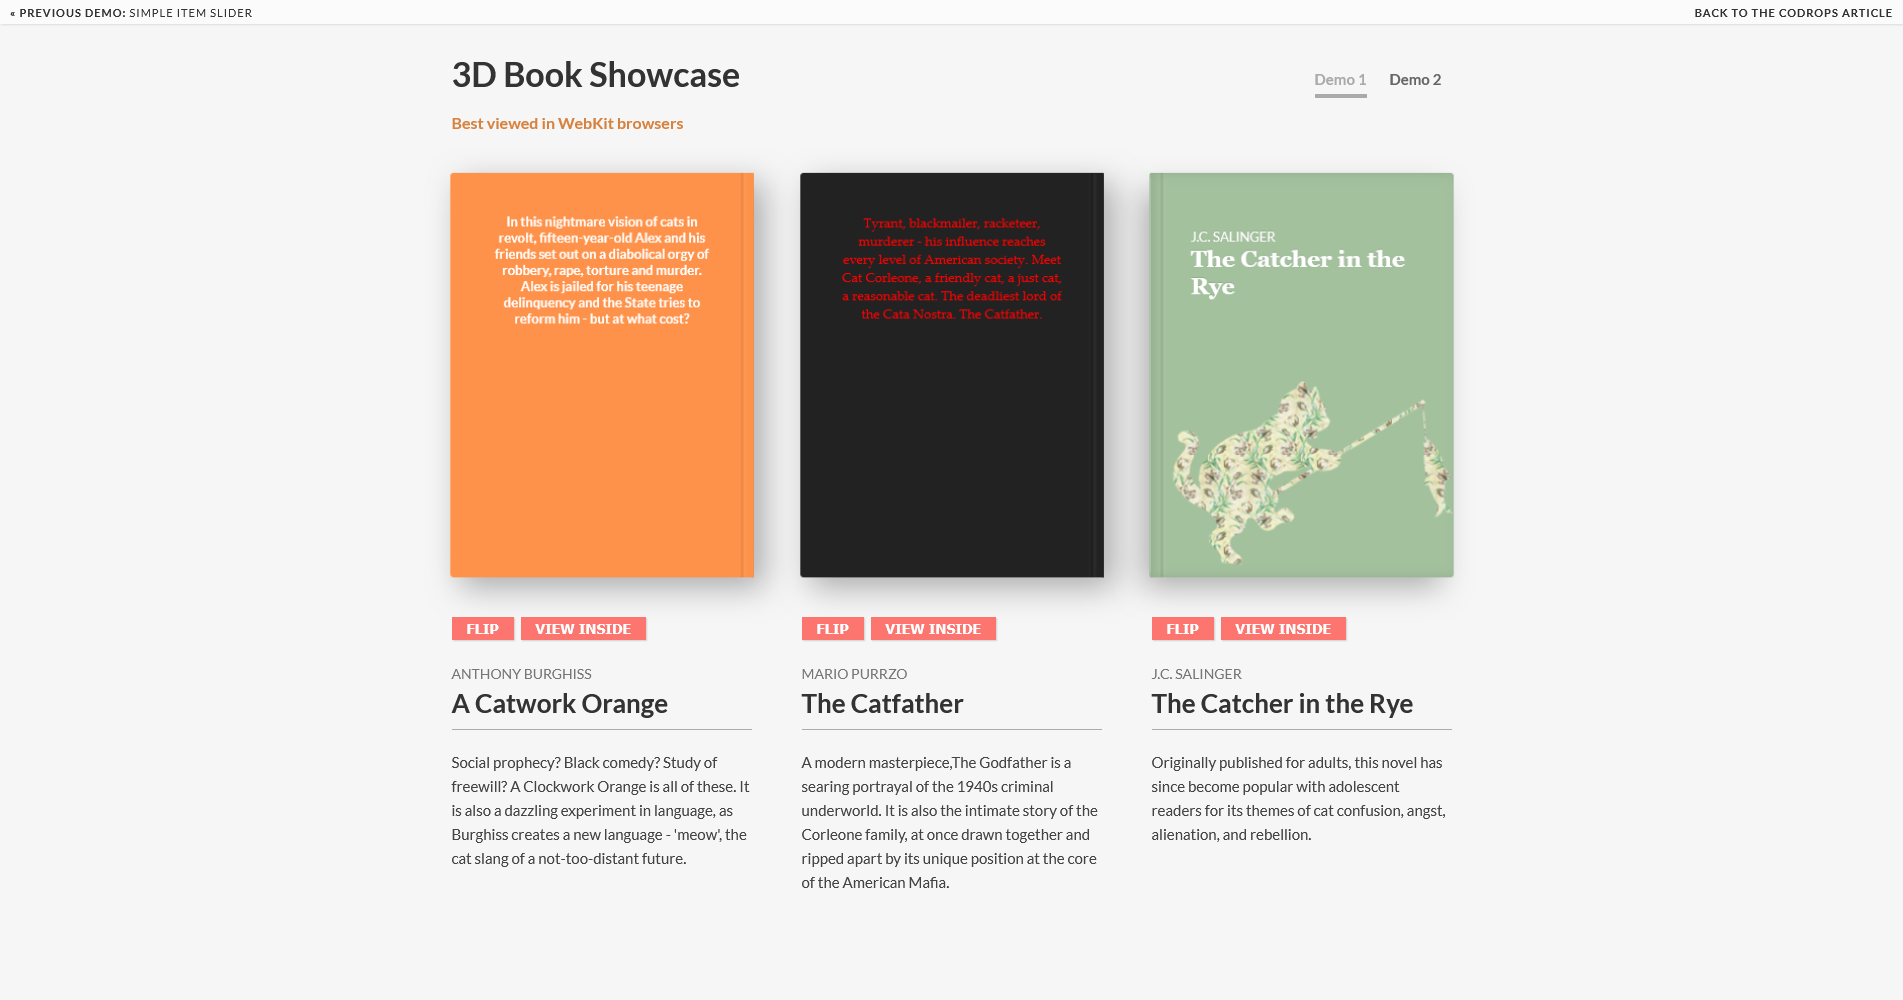This screenshot has width=1903, height=1000.
Task: Open Back to the Codrops Article link
Action: 1793,13
